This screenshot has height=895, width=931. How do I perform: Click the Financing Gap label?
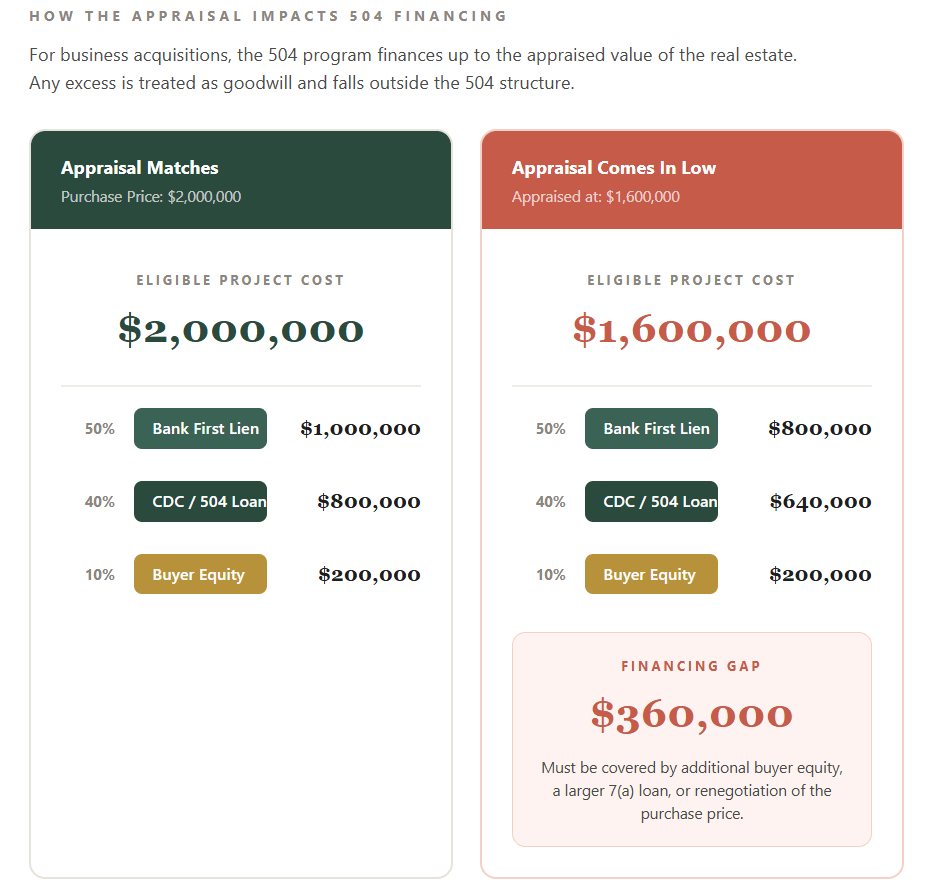pos(692,666)
